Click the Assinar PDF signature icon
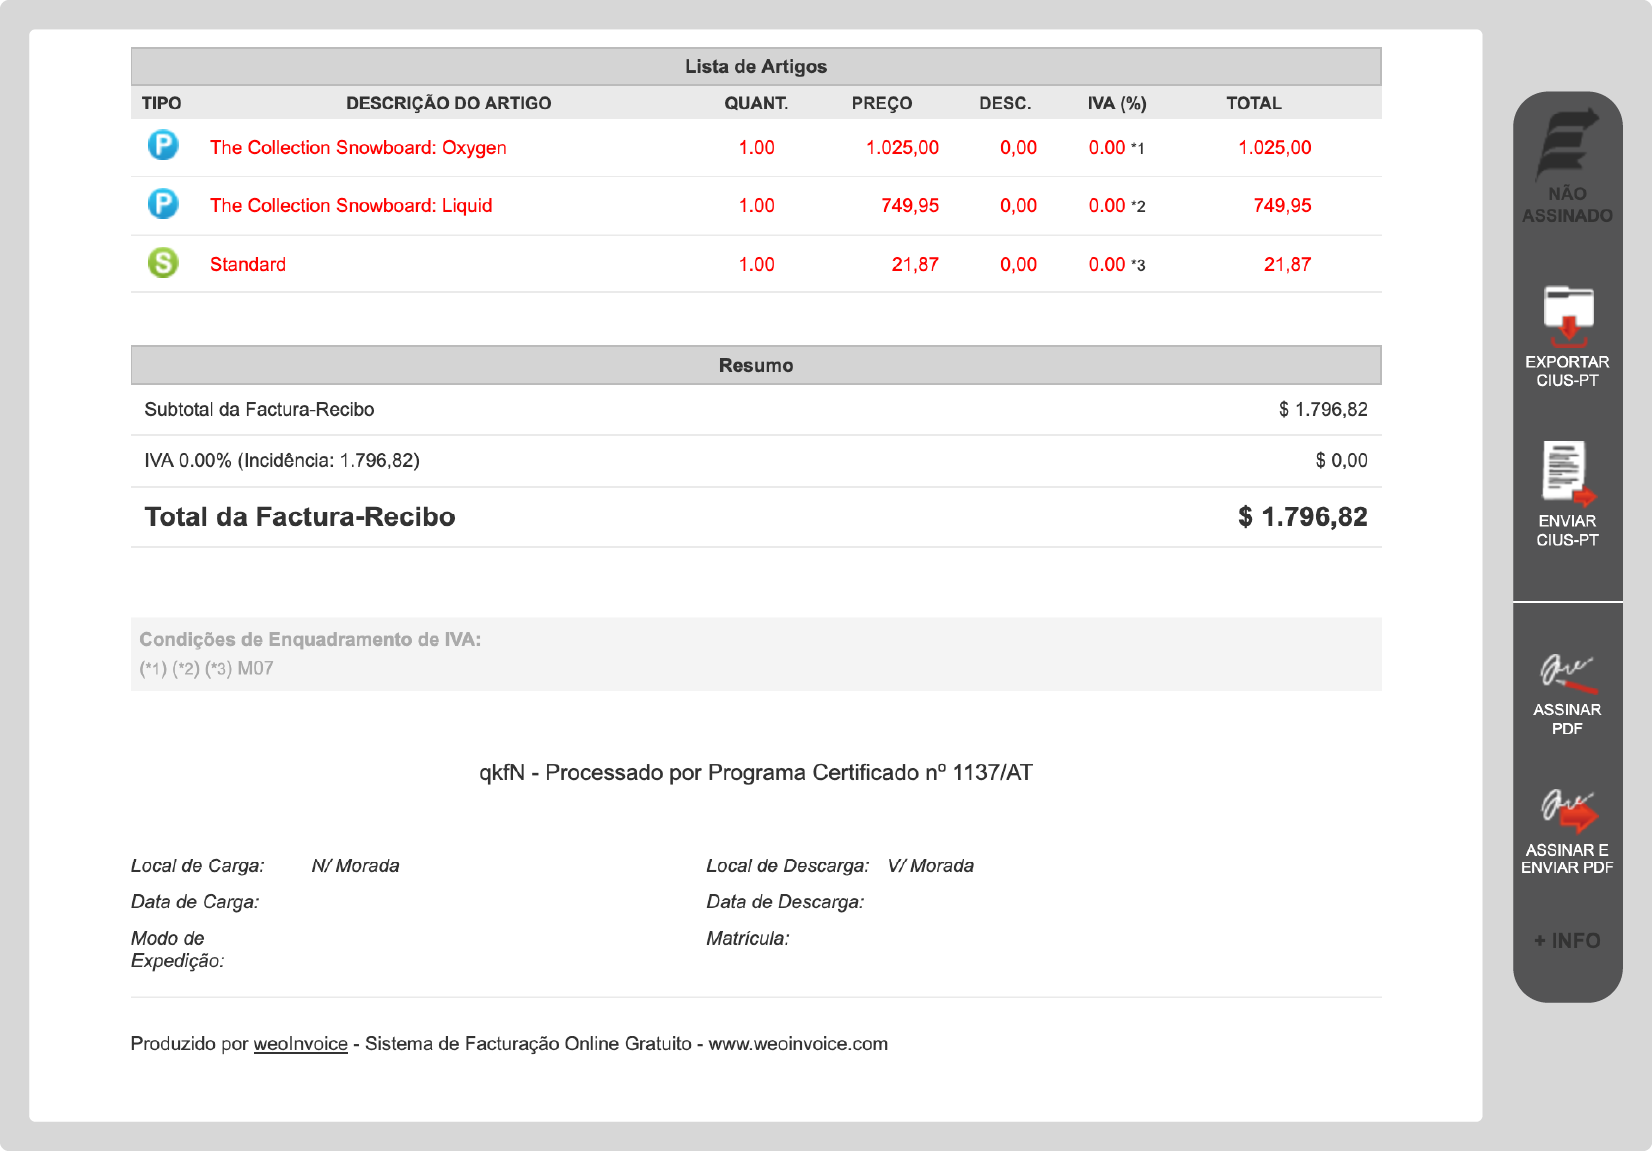 [x=1567, y=672]
